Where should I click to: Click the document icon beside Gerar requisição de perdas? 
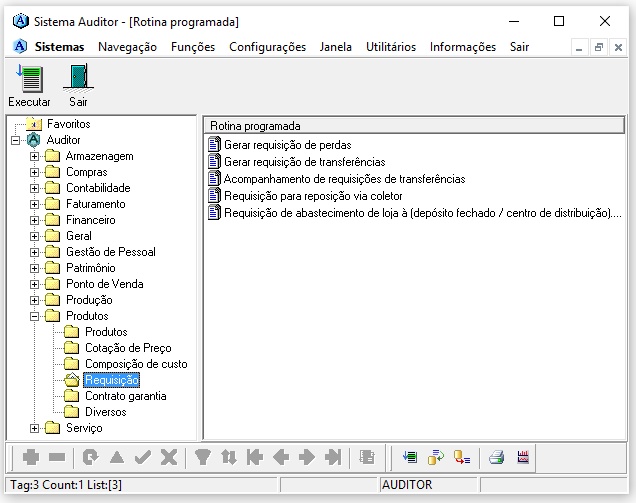click(x=213, y=146)
